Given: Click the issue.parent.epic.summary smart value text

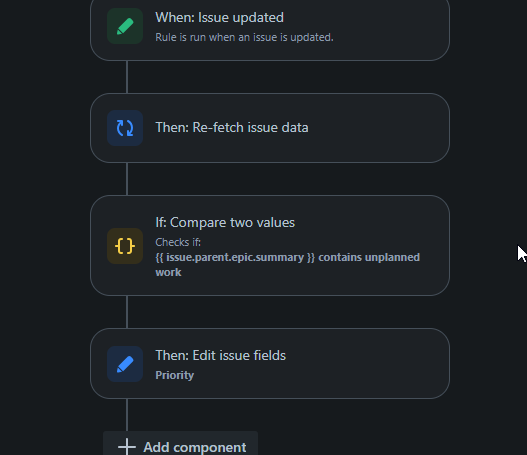Looking at the screenshot, I should click(x=235, y=257).
